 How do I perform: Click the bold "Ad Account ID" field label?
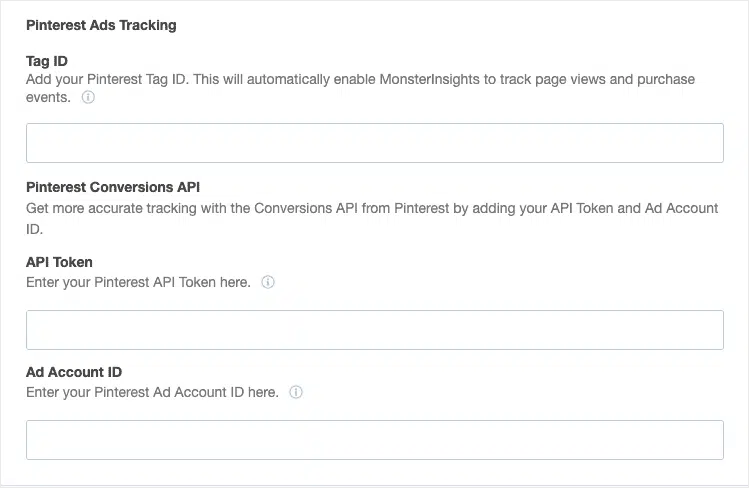(74, 373)
